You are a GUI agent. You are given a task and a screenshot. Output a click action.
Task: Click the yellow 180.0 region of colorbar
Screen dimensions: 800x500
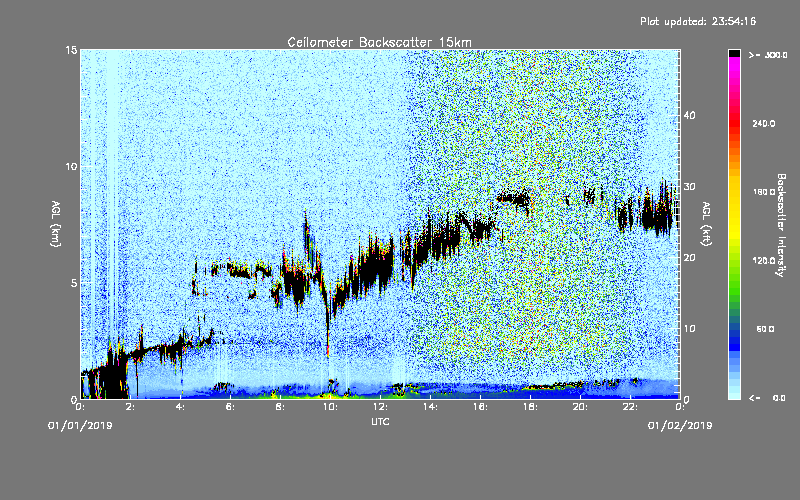(734, 192)
